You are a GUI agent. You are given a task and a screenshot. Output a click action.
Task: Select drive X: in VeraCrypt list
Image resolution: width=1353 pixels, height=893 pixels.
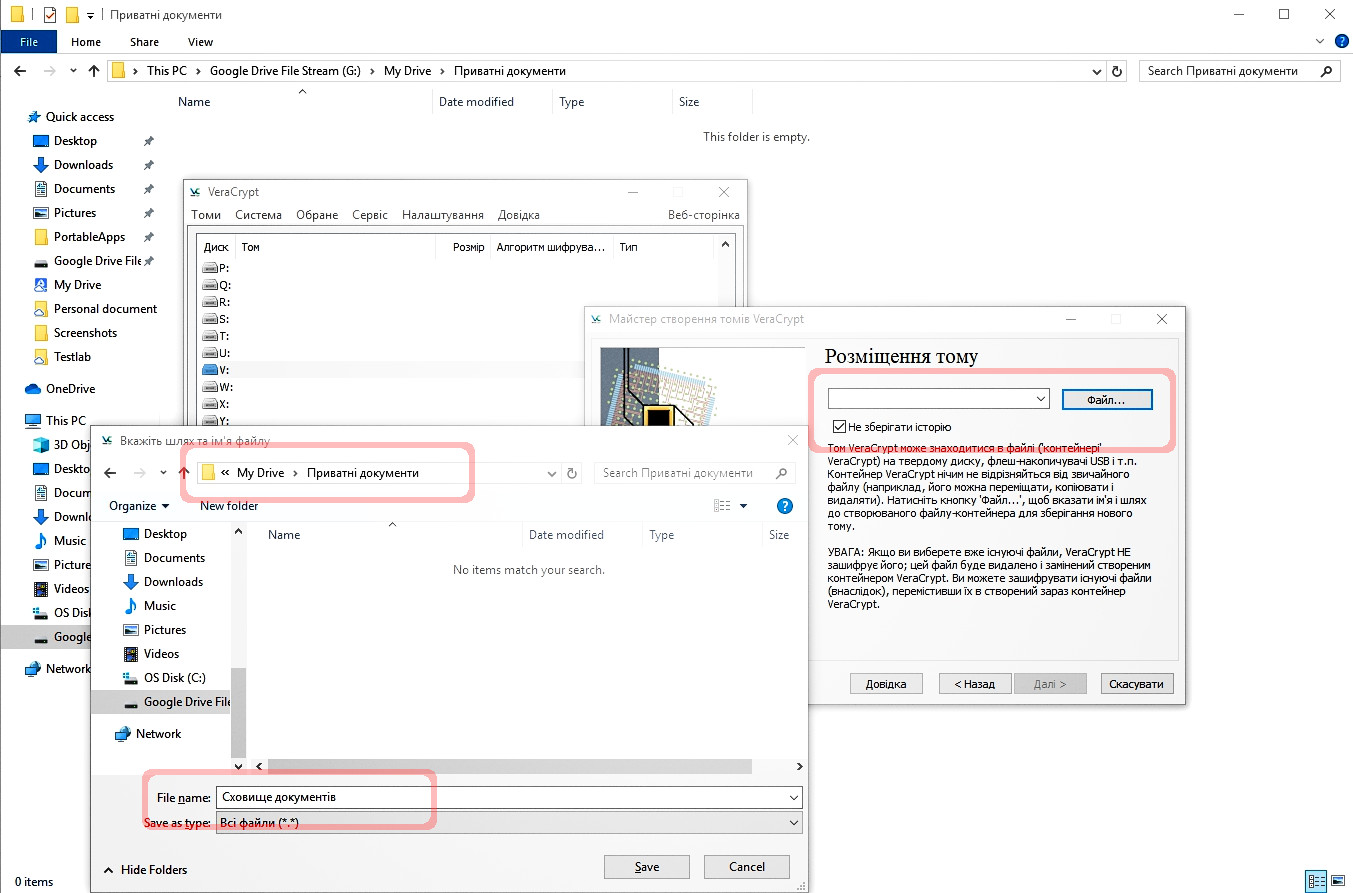[x=216, y=404]
